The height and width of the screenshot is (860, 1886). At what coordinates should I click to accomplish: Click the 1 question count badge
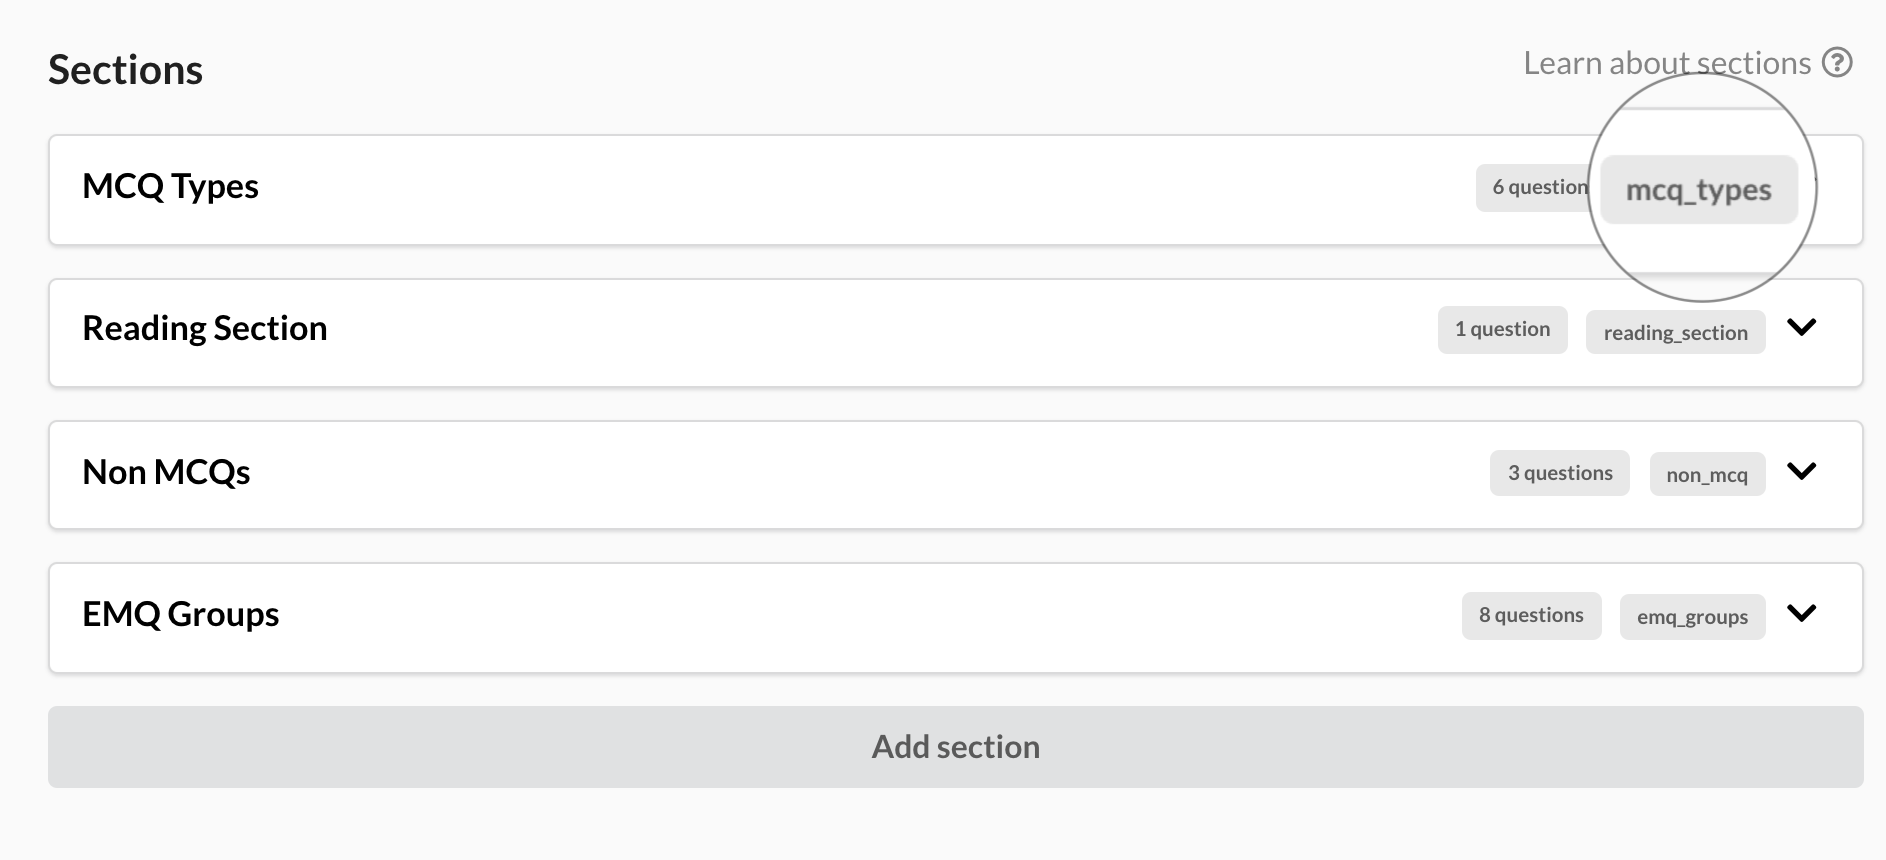click(1502, 329)
